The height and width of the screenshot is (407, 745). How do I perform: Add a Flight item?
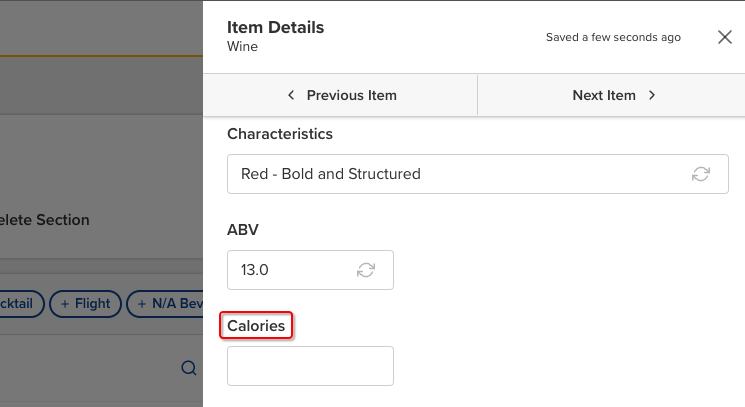click(x=85, y=304)
